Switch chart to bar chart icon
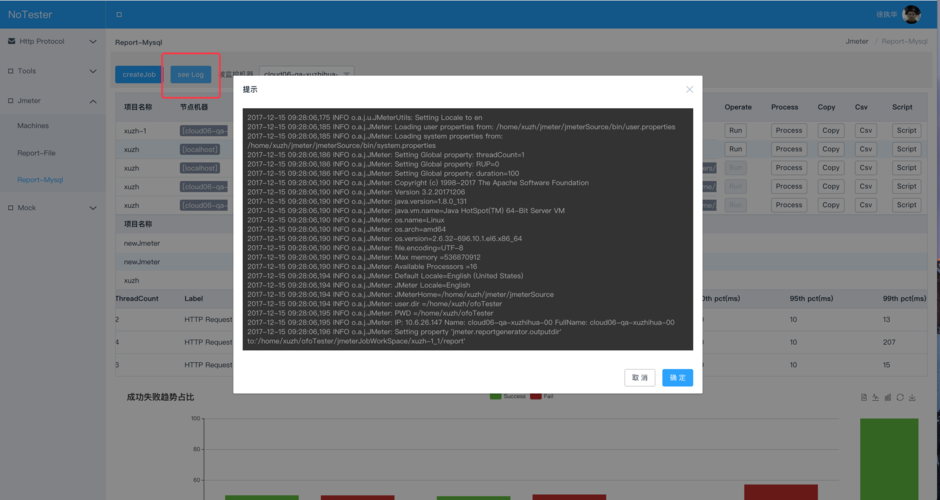Viewport: 940px width, 500px height. click(888, 397)
